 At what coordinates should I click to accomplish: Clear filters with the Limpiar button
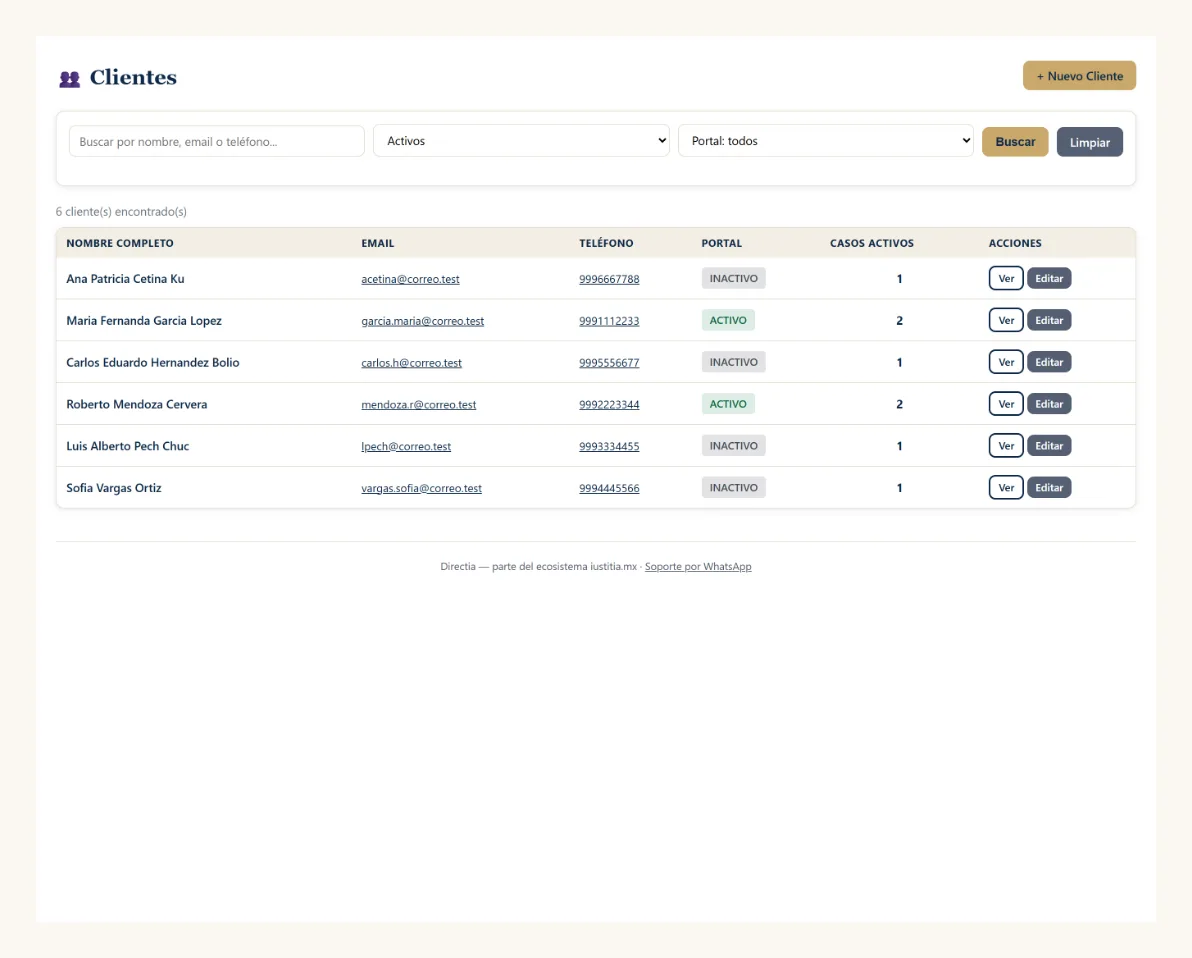click(x=1089, y=142)
